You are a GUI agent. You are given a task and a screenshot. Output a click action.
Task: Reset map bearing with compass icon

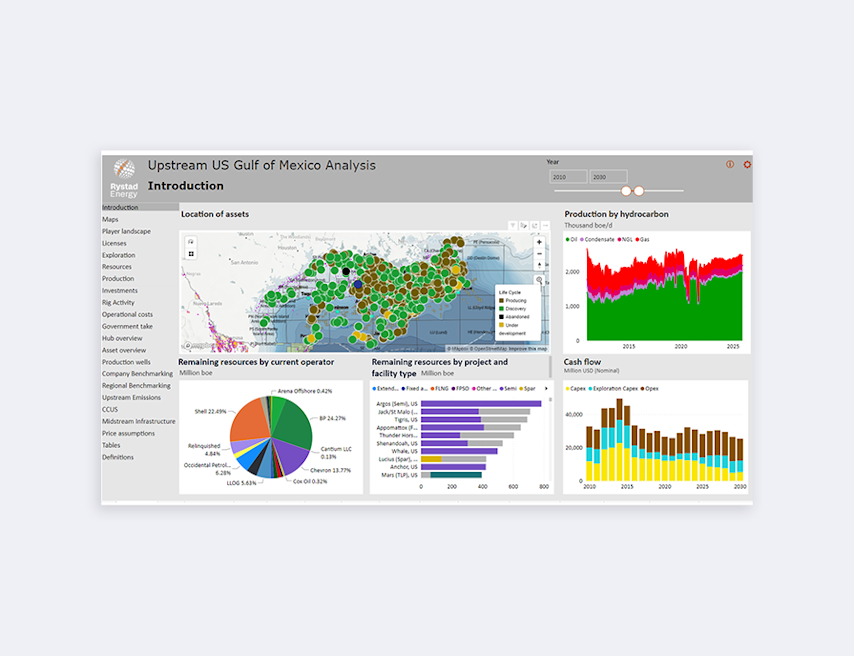point(539,265)
